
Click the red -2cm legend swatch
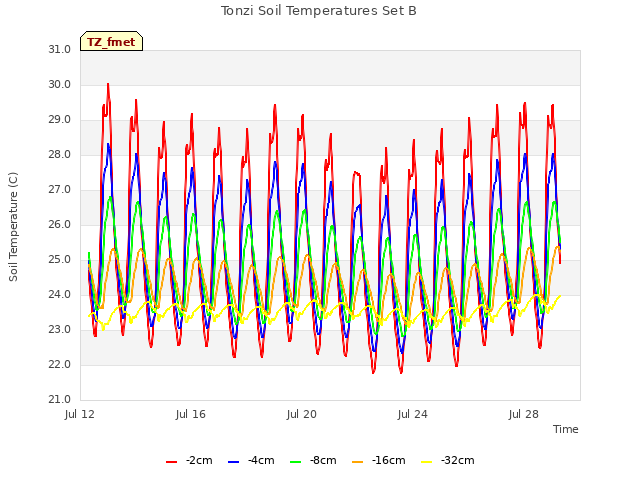point(171,462)
